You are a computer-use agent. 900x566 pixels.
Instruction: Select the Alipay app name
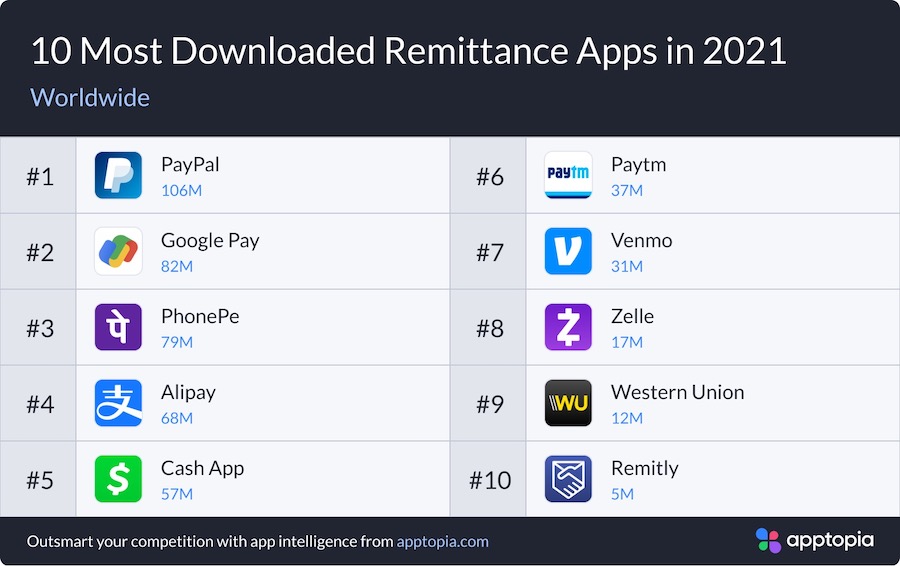tap(188, 393)
